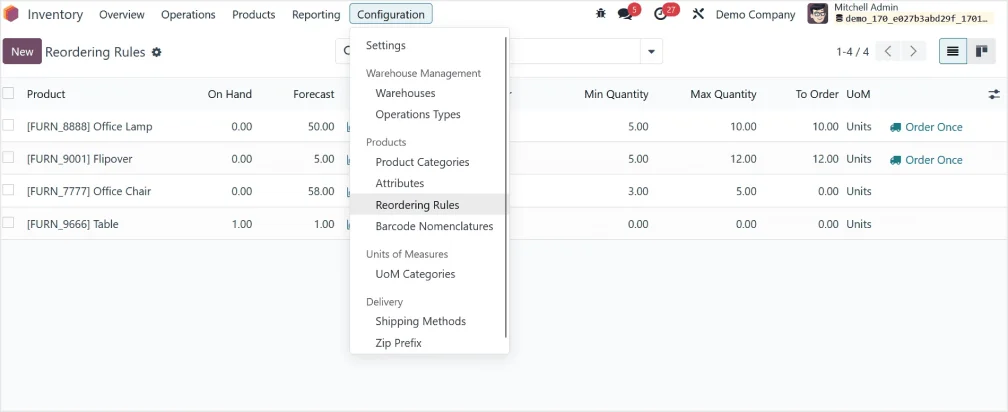The image size is (1008, 412).
Task: Expand the search options dropdown arrow
Action: tap(651, 52)
